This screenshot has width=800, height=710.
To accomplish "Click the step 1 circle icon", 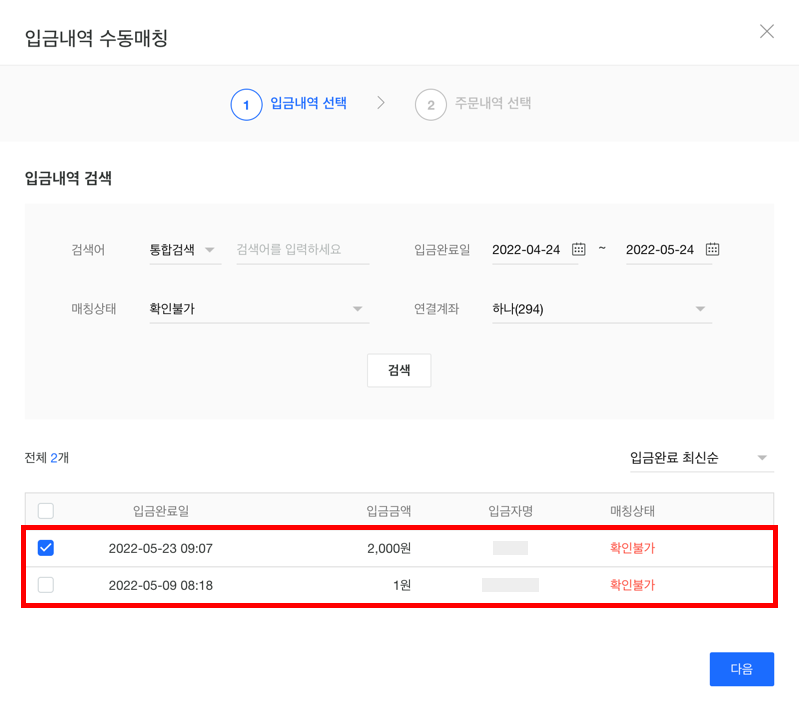I will 246,105.
